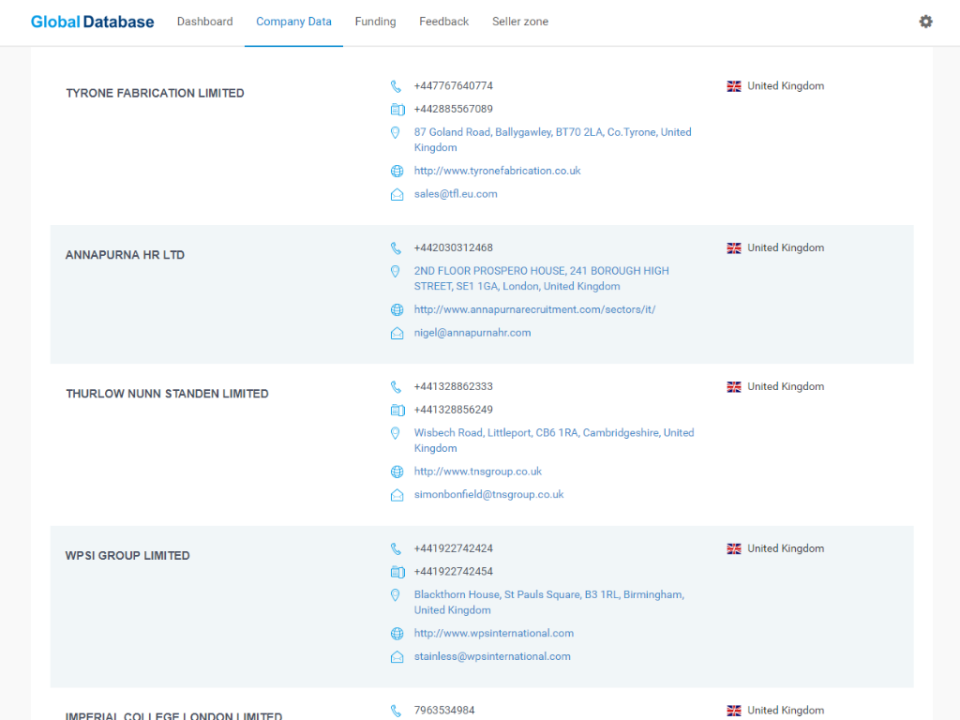Go to the Seller zone
The width and height of the screenshot is (960, 720).
click(520, 21)
